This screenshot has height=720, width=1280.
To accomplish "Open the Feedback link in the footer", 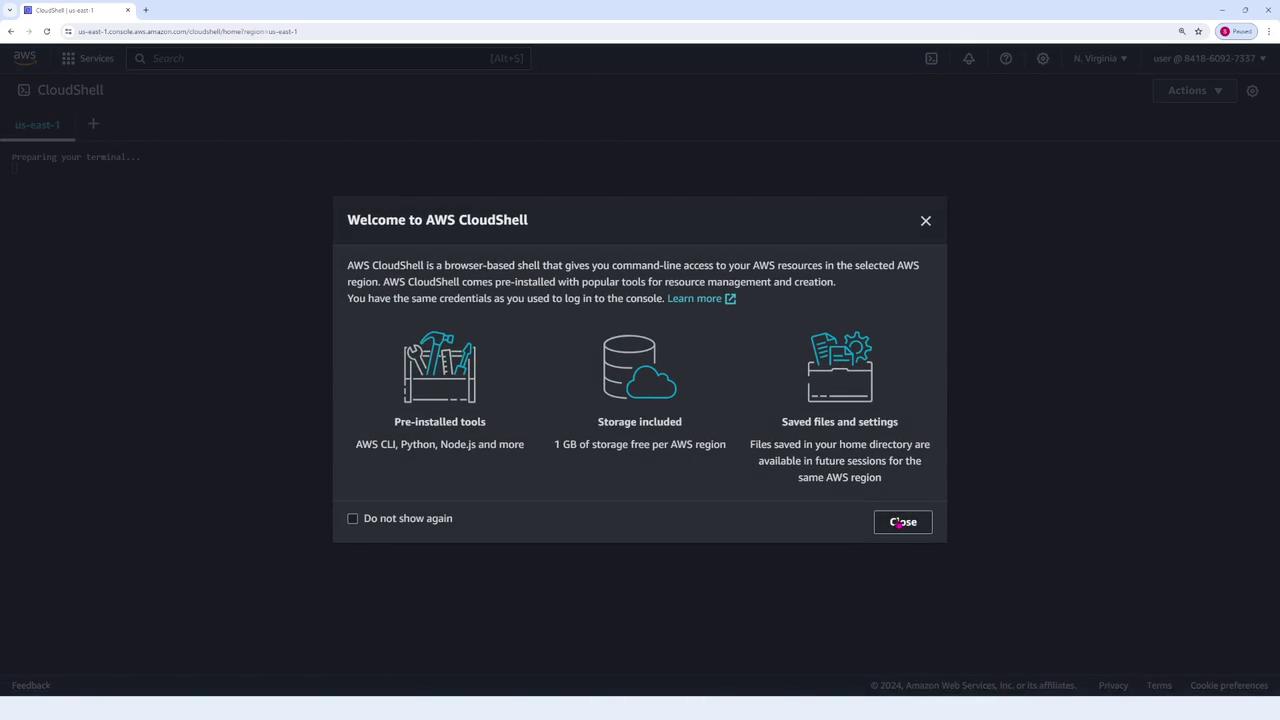I will point(31,686).
